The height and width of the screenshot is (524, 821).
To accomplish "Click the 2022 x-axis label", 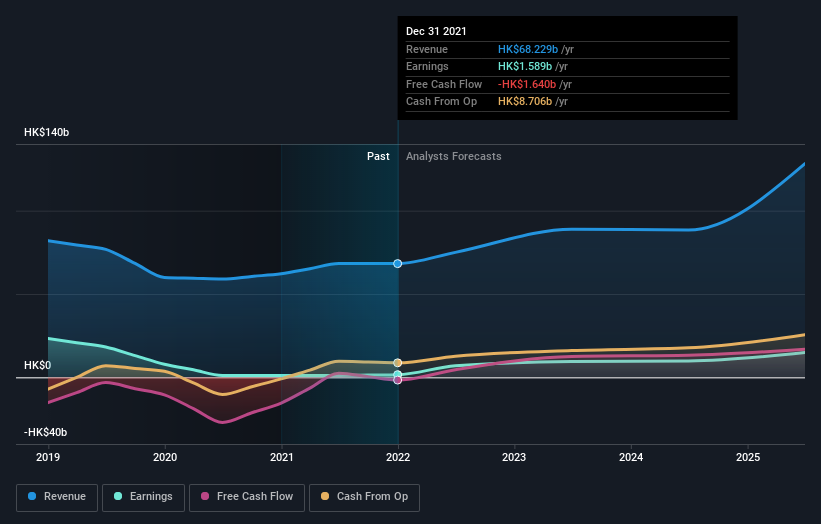I will [x=398, y=457].
